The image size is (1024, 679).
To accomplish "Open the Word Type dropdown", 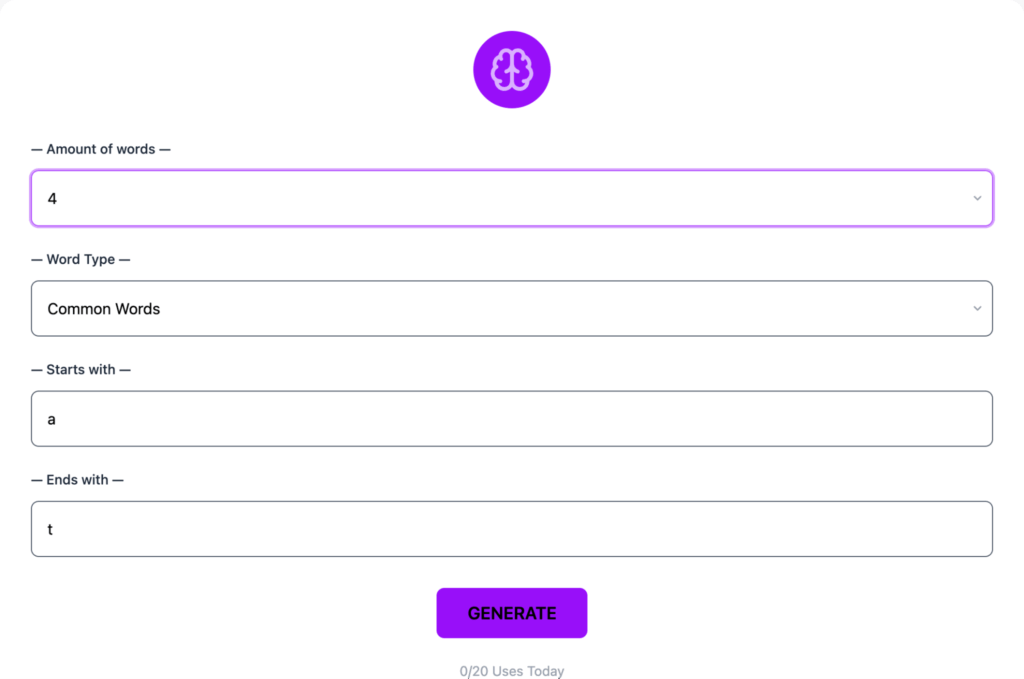I will click(x=511, y=309).
